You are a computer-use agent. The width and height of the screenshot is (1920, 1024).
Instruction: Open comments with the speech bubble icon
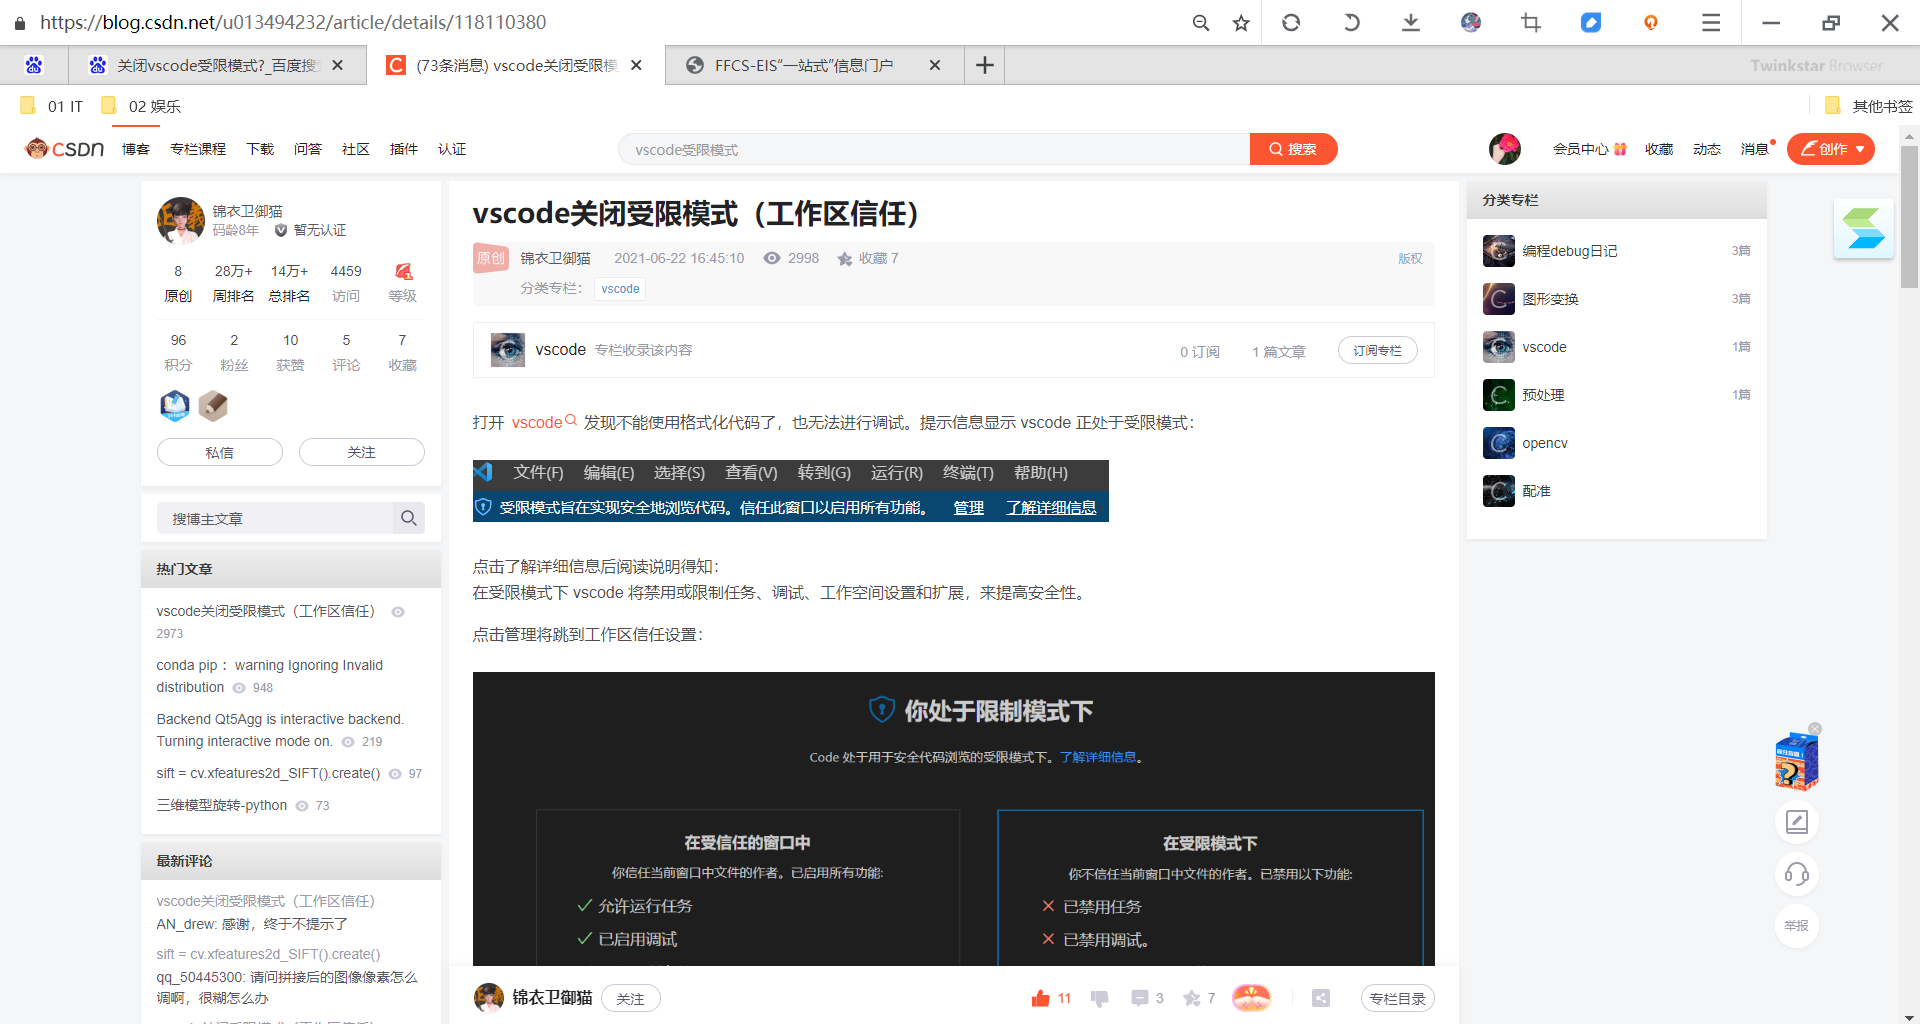point(1139,998)
